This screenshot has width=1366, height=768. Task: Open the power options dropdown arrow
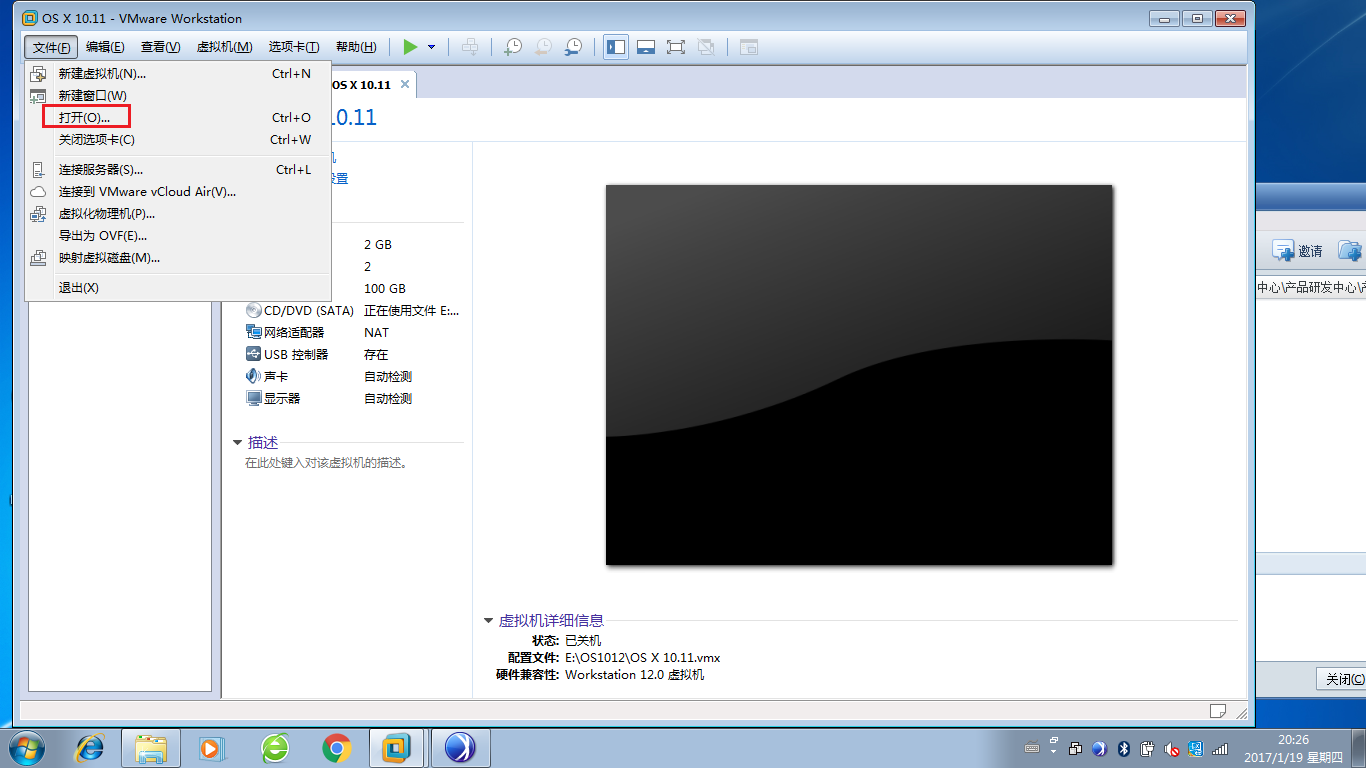point(431,47)
